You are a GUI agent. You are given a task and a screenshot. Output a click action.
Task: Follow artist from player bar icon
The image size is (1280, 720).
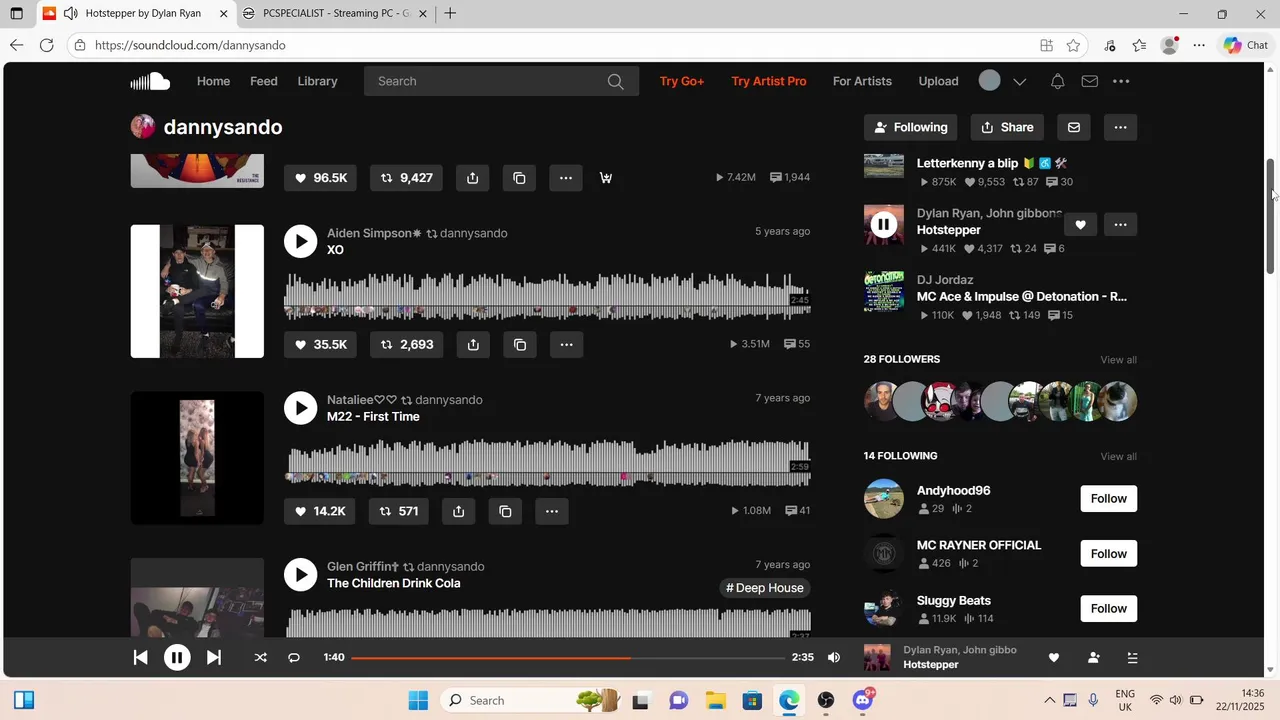pyautogui.click(x=1093, y=657)
